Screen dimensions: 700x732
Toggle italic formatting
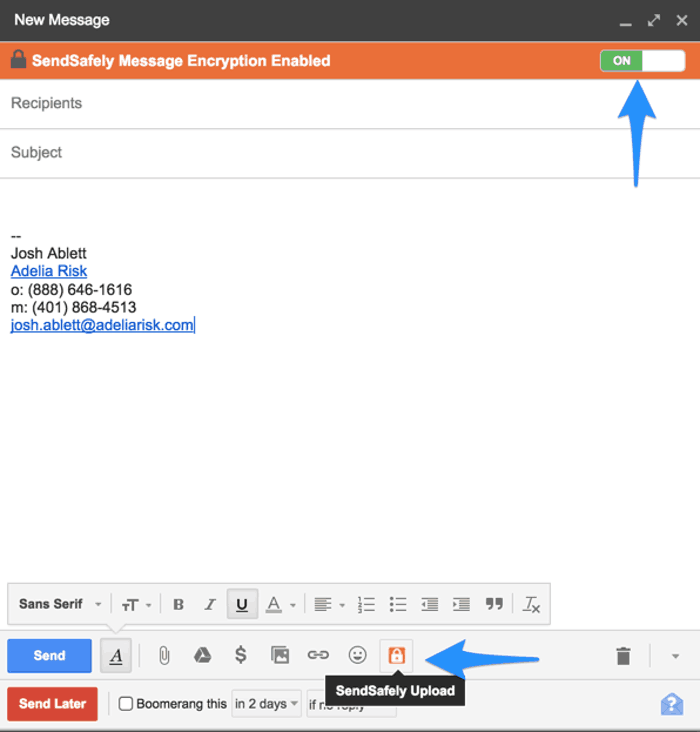click(210, 605)
